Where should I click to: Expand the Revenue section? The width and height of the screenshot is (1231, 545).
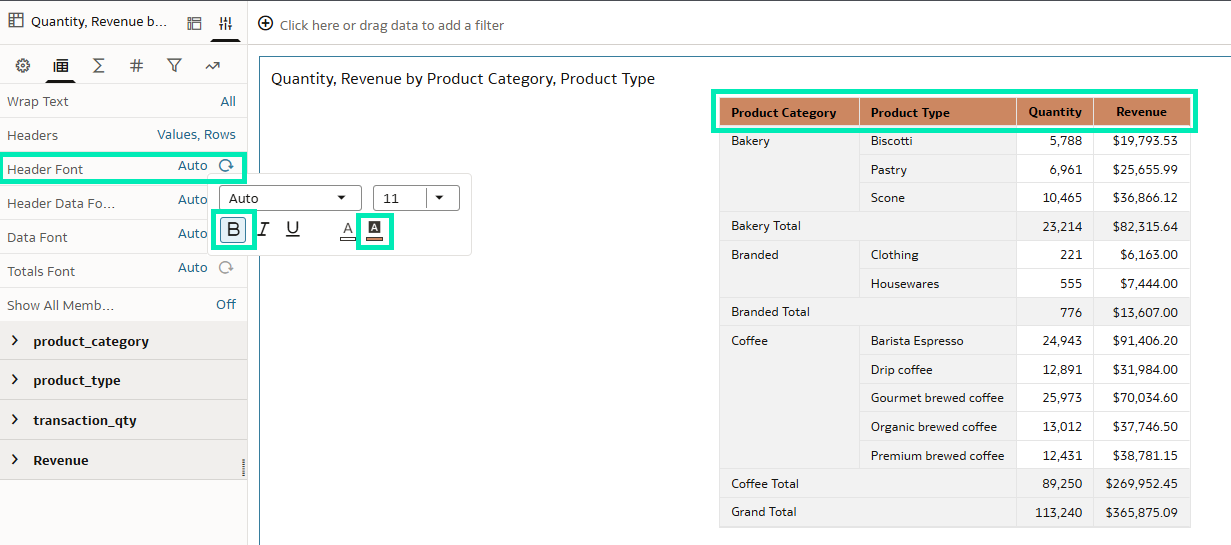(15, 460)
